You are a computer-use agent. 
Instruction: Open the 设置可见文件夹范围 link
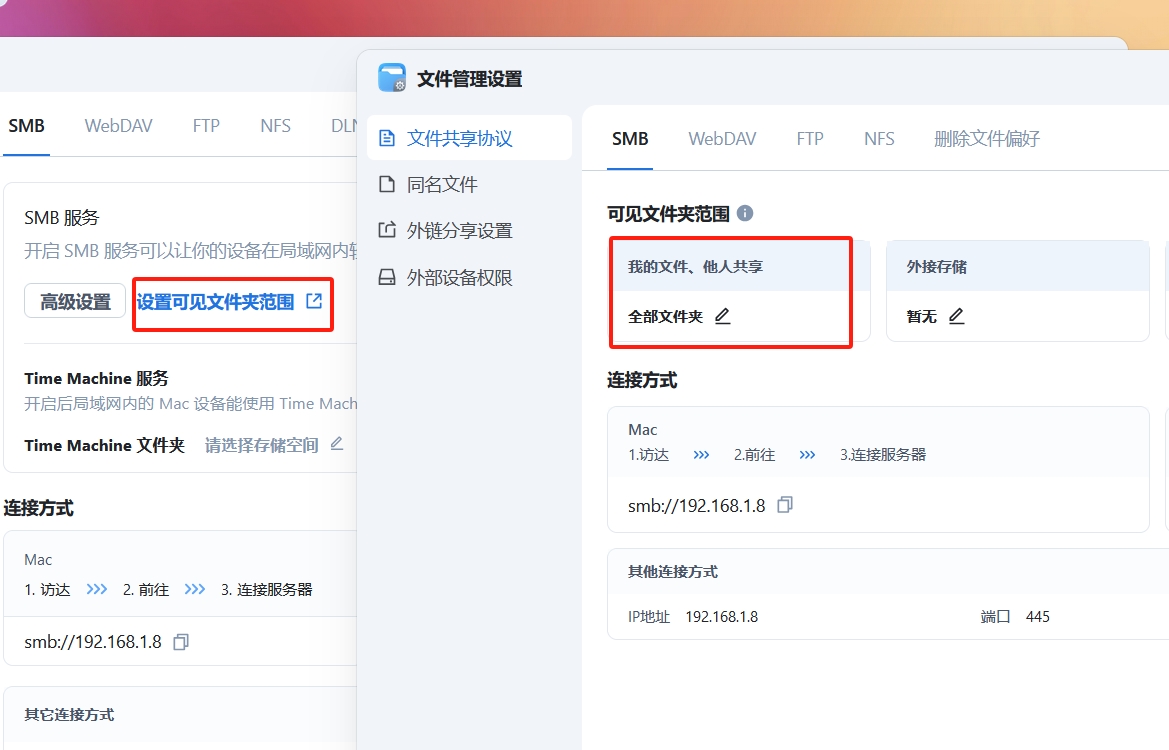[215, 301]
